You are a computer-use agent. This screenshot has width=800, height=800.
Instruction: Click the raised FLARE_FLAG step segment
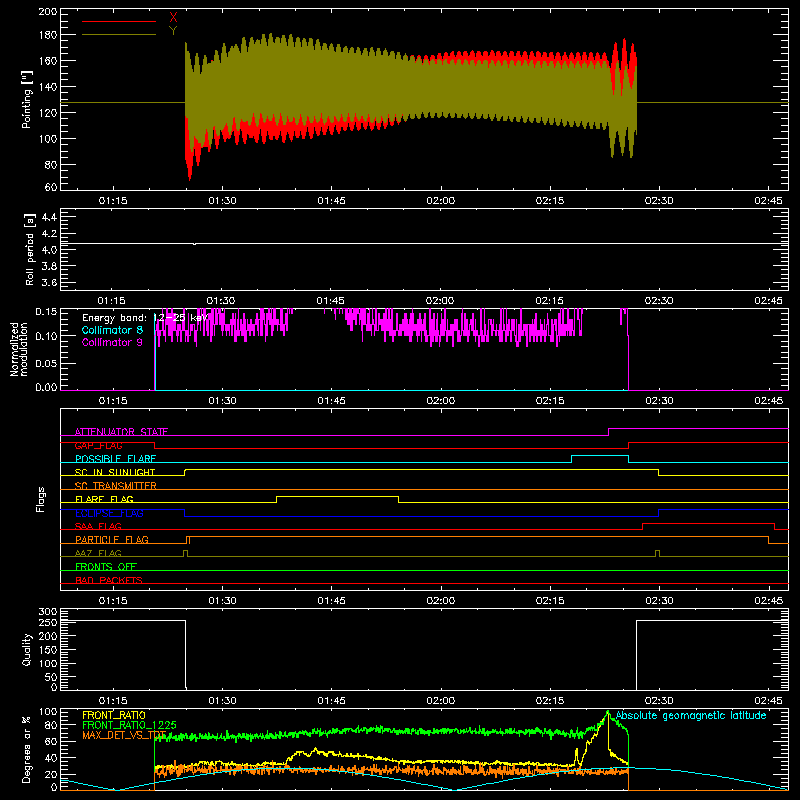point(337,496)
